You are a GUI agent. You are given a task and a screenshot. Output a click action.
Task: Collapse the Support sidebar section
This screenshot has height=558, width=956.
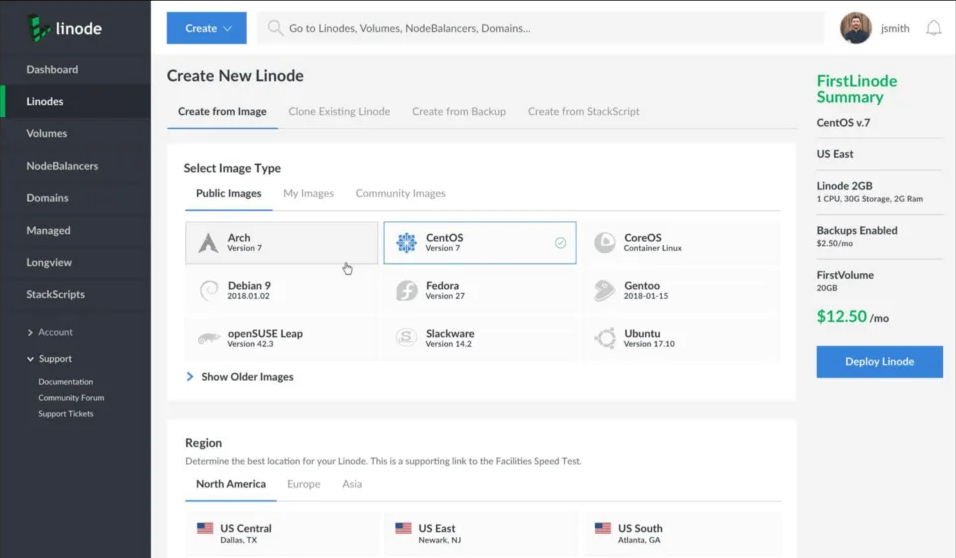pos(50,359)
